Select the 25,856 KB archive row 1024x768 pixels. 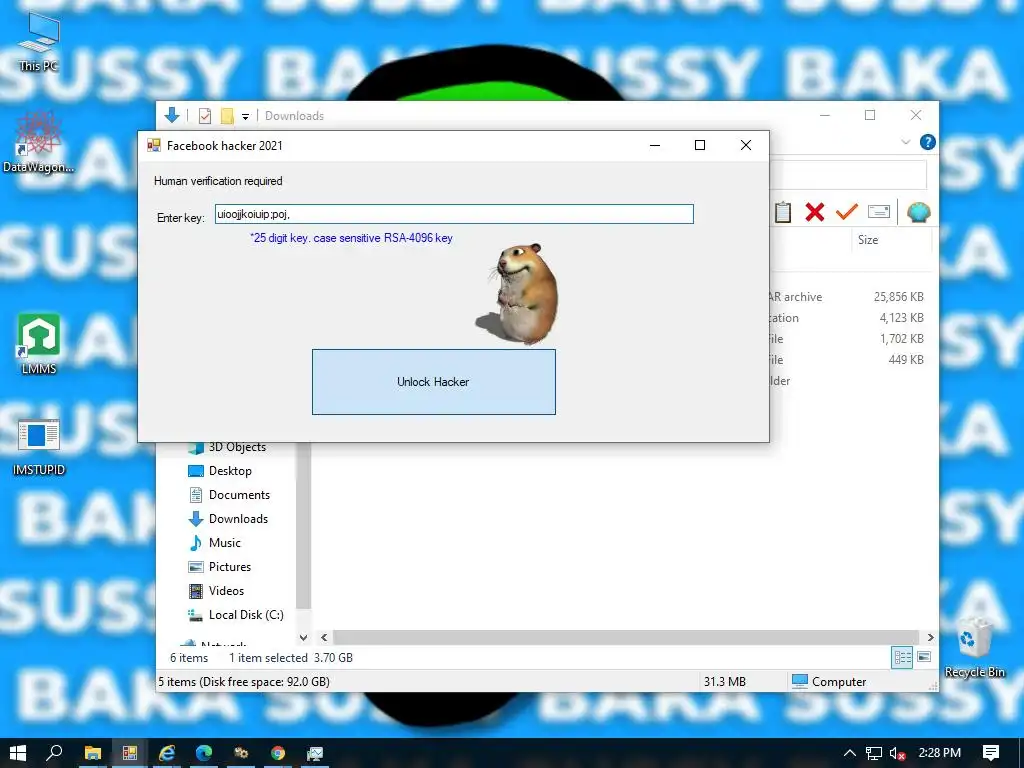849,296
